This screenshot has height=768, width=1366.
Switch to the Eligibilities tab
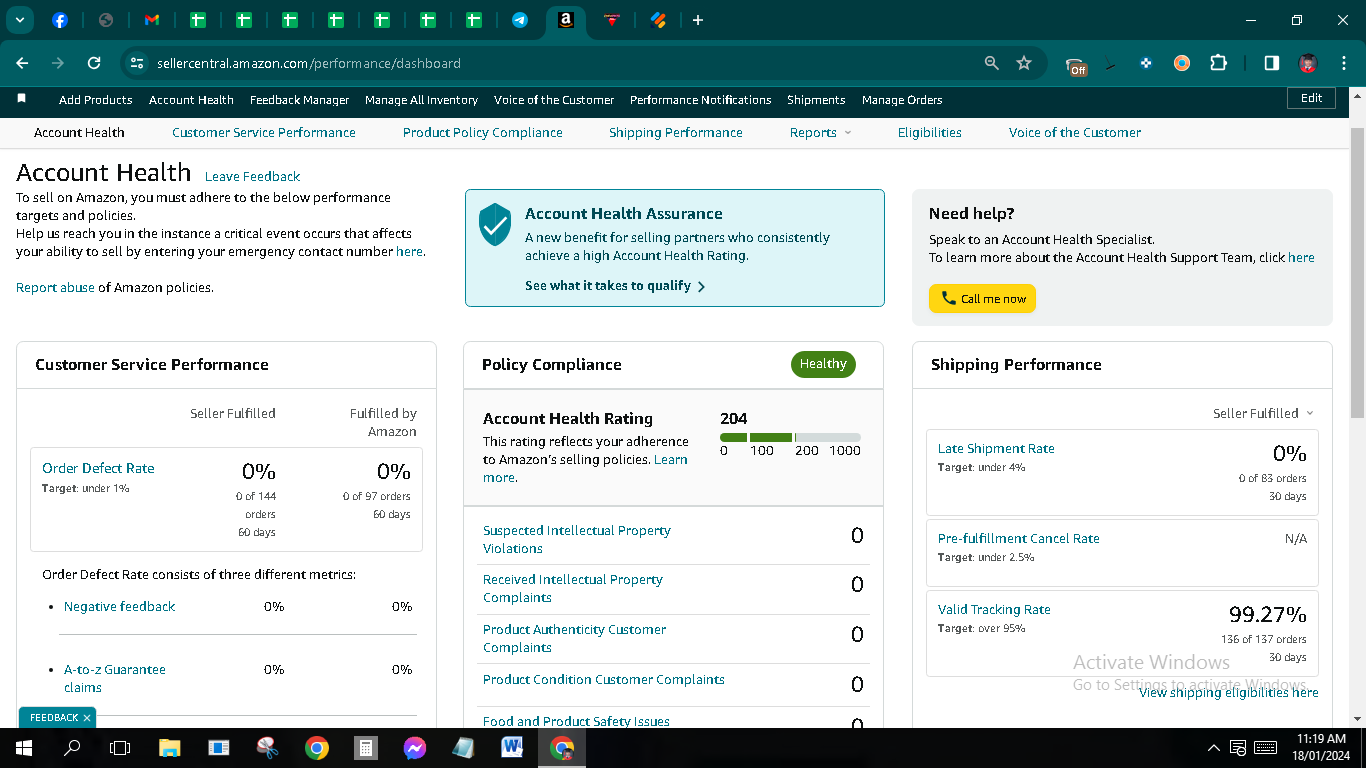tap(930, 132)
